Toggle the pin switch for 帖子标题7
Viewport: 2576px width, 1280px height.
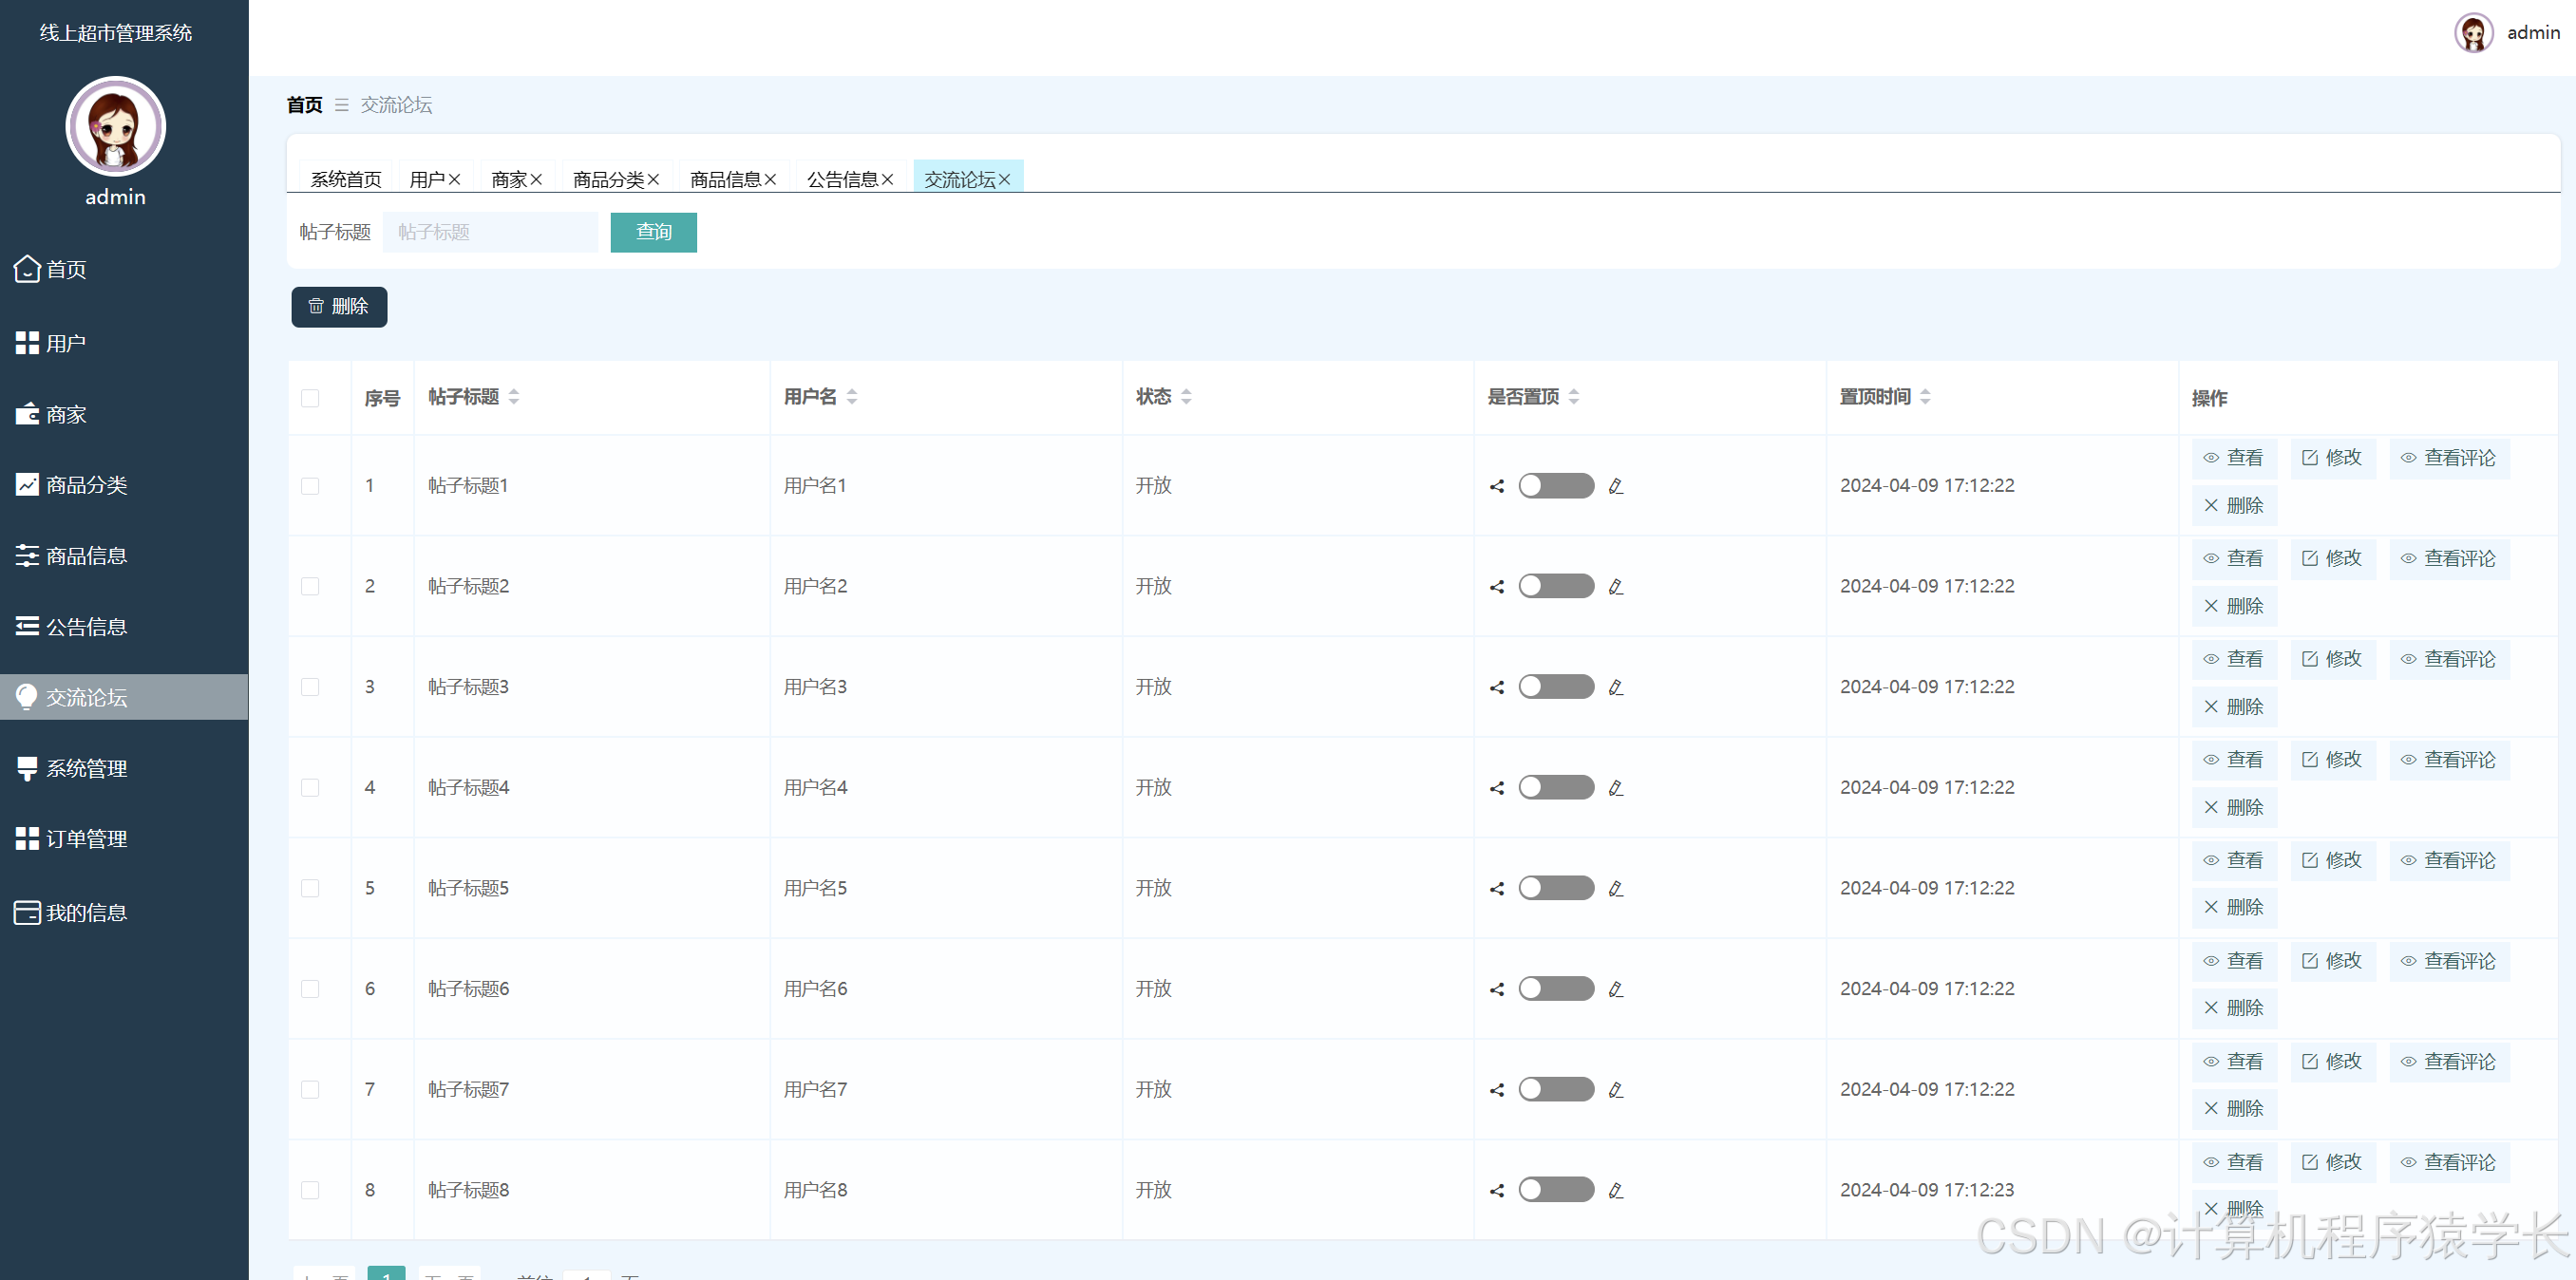click(1555, 1089)
